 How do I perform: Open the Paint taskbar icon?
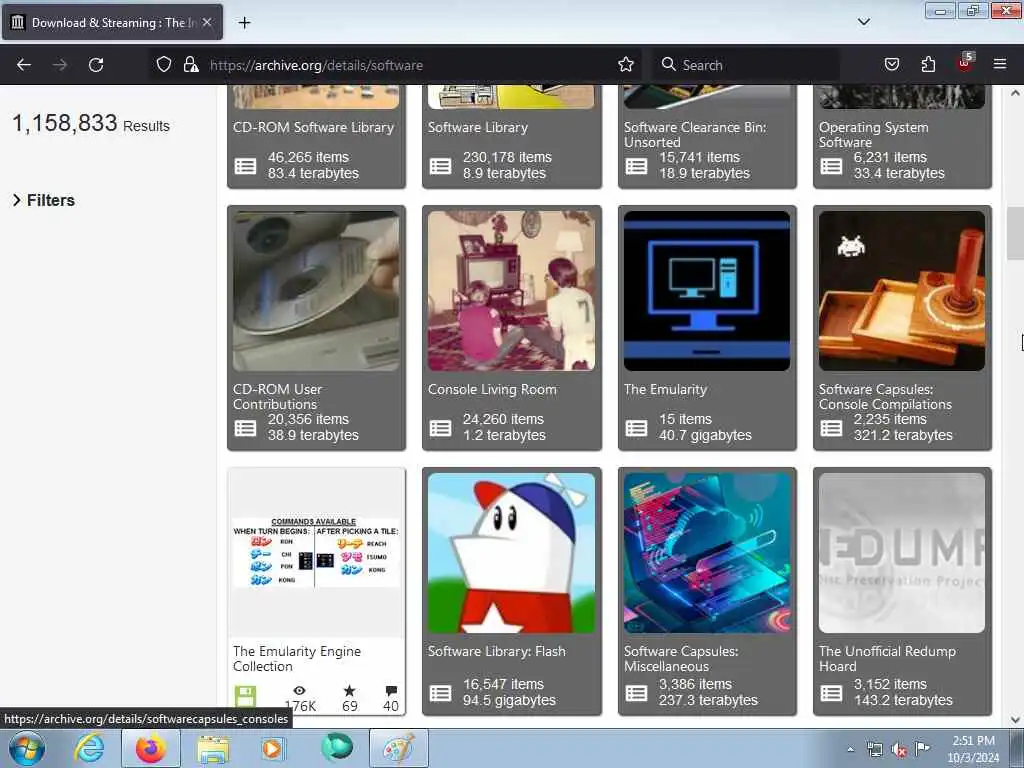click(x=399, y=748)
